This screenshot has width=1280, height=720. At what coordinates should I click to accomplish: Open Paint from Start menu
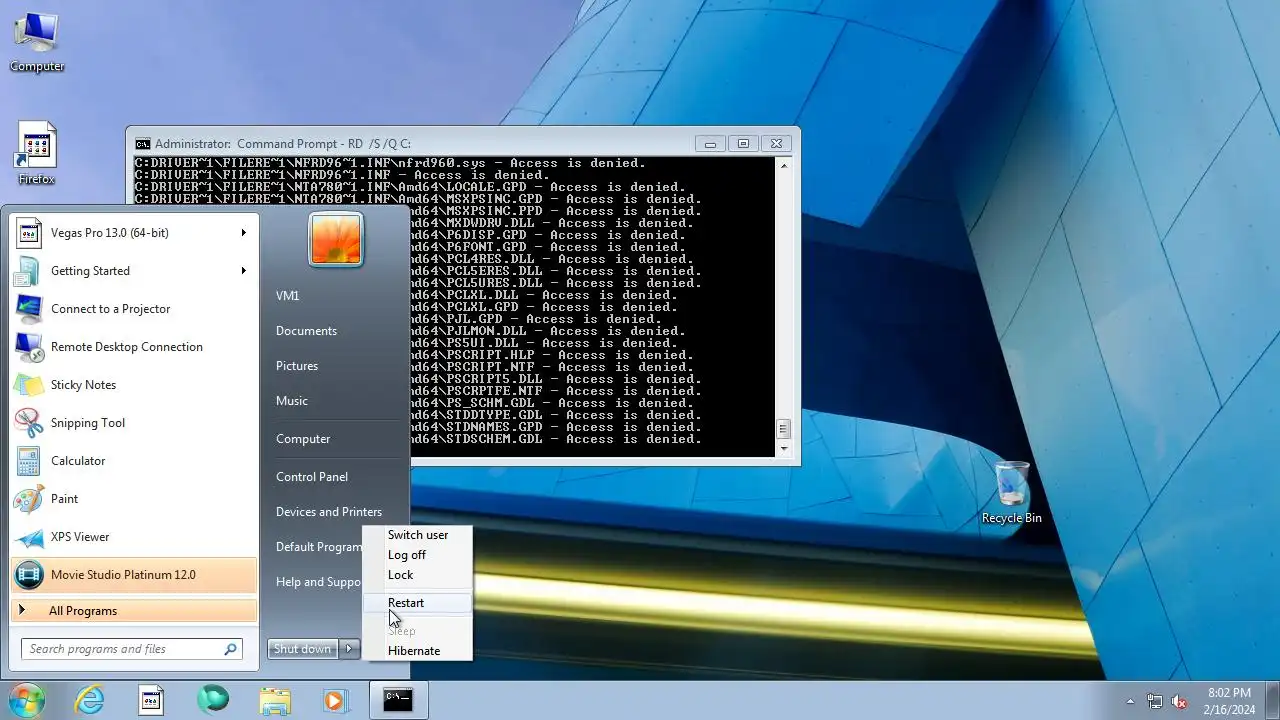pyautogui.click(x=134, y=499)
